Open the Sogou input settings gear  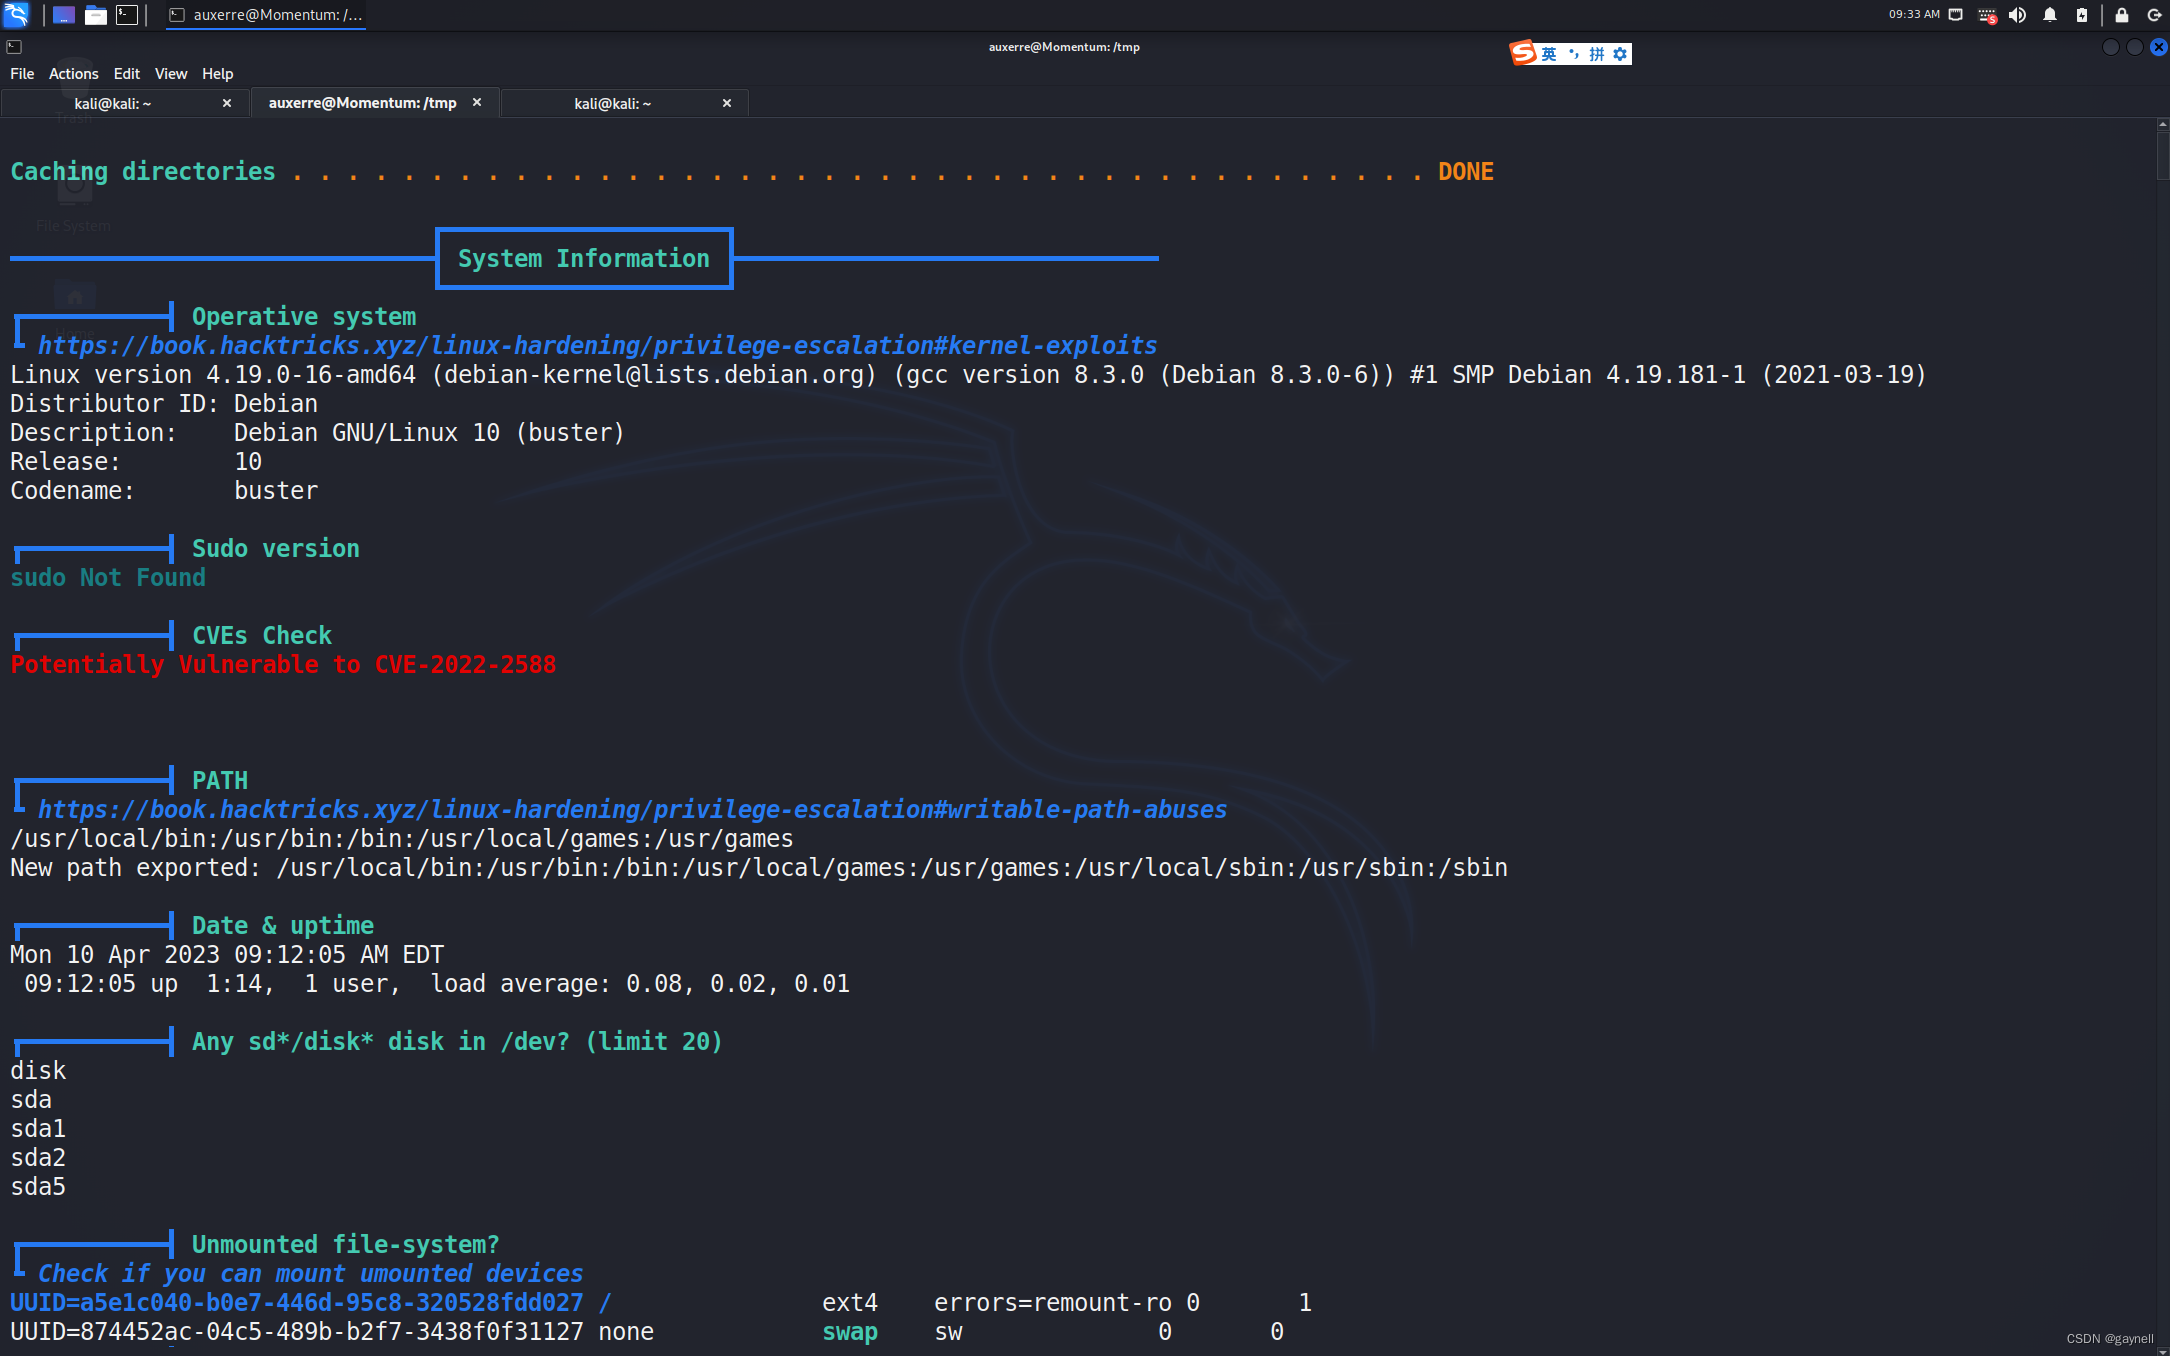(x=1621, y=54)
